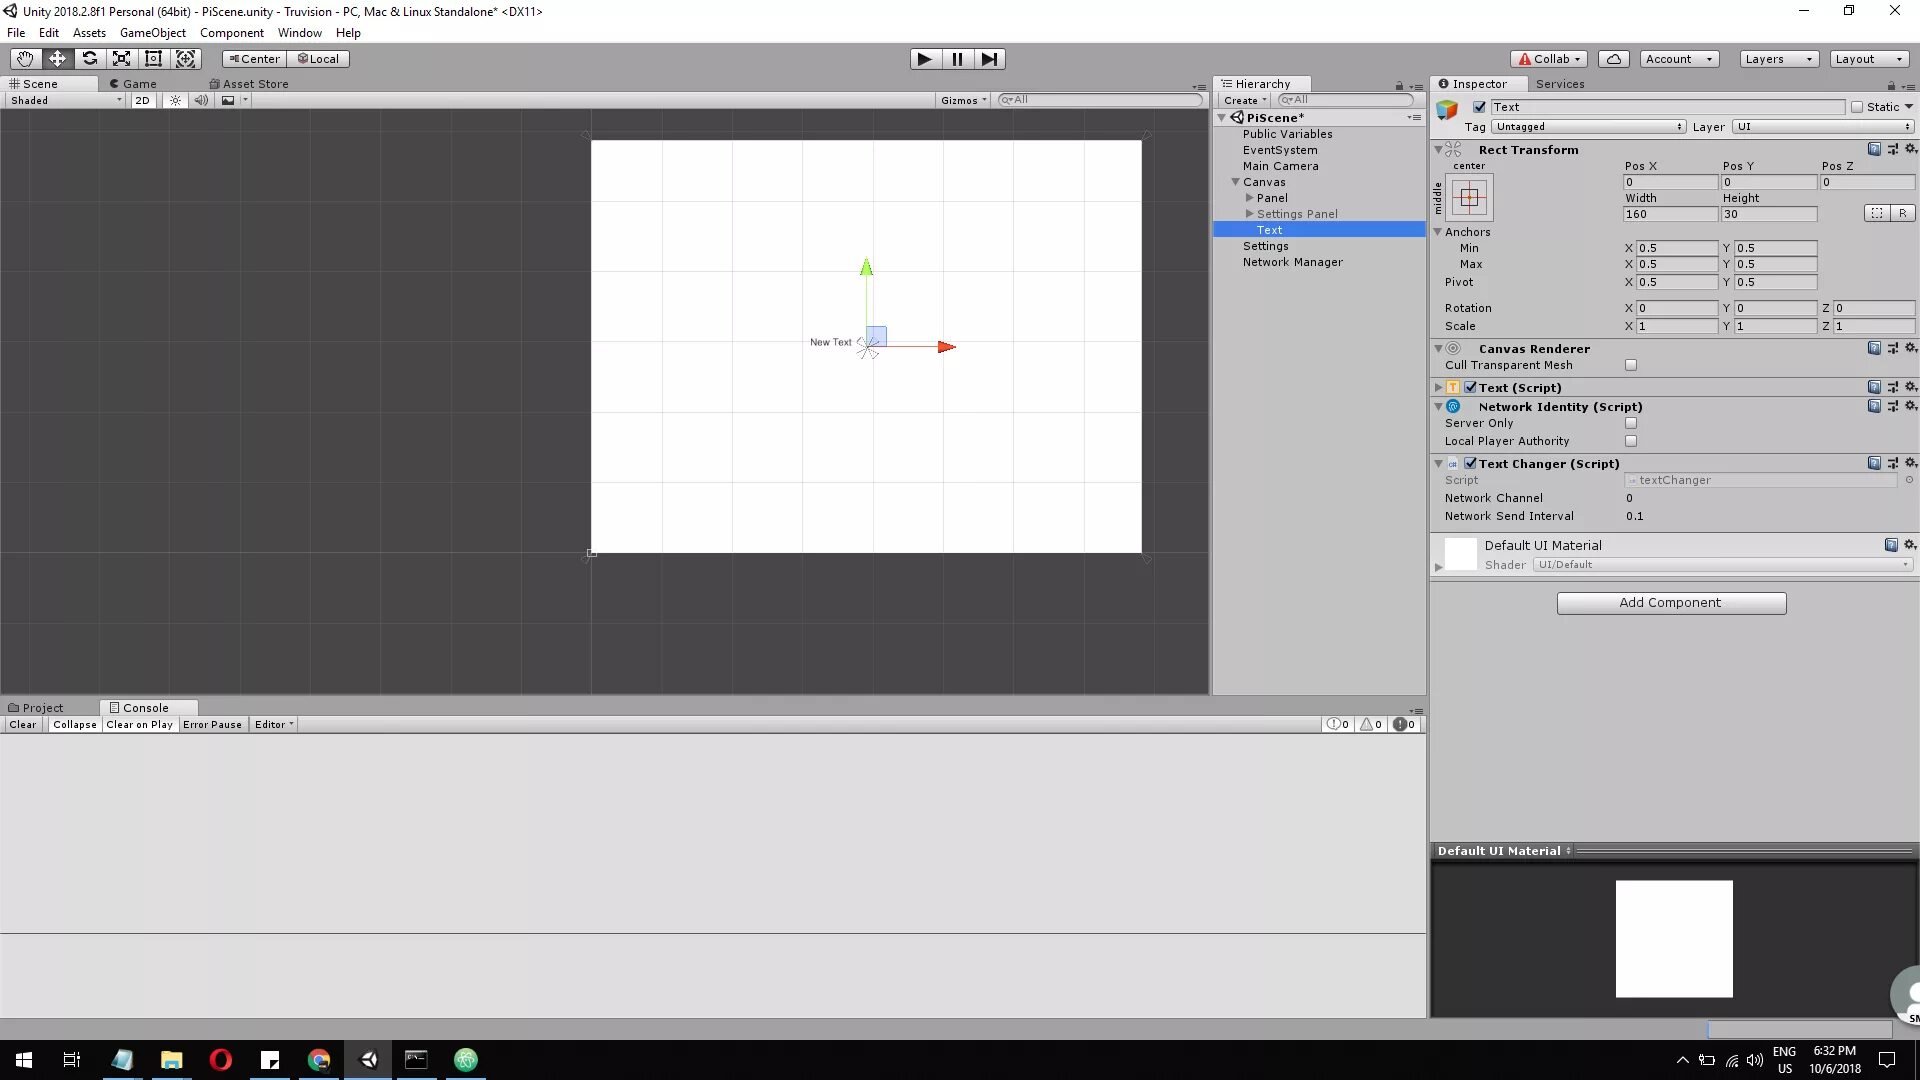1920x1080 pixels.
Task: Open Unity cloud services icon
Action: [1614, 59]
